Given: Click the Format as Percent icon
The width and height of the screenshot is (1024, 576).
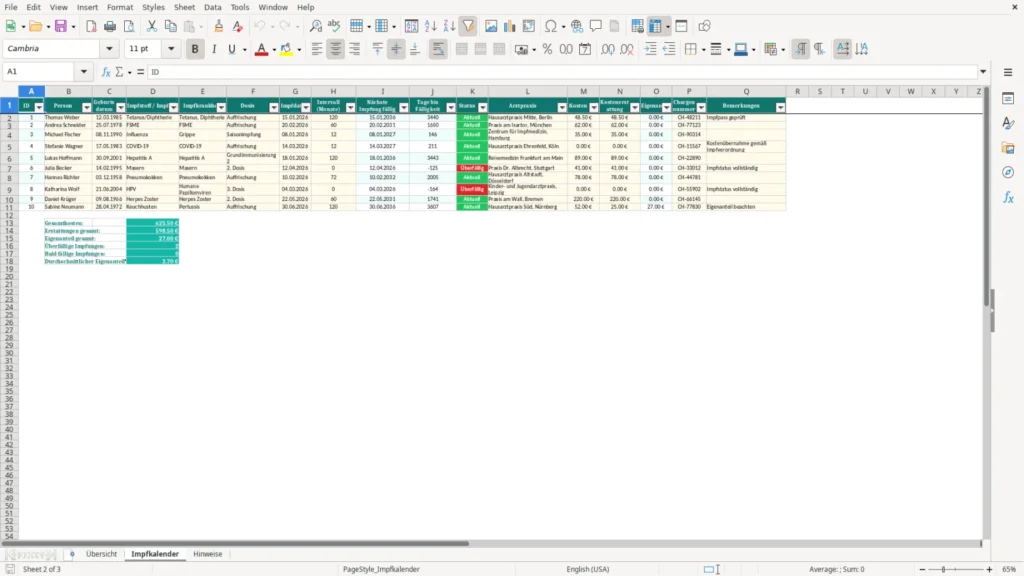Looking at the screenshot, I should click(547, 49).
